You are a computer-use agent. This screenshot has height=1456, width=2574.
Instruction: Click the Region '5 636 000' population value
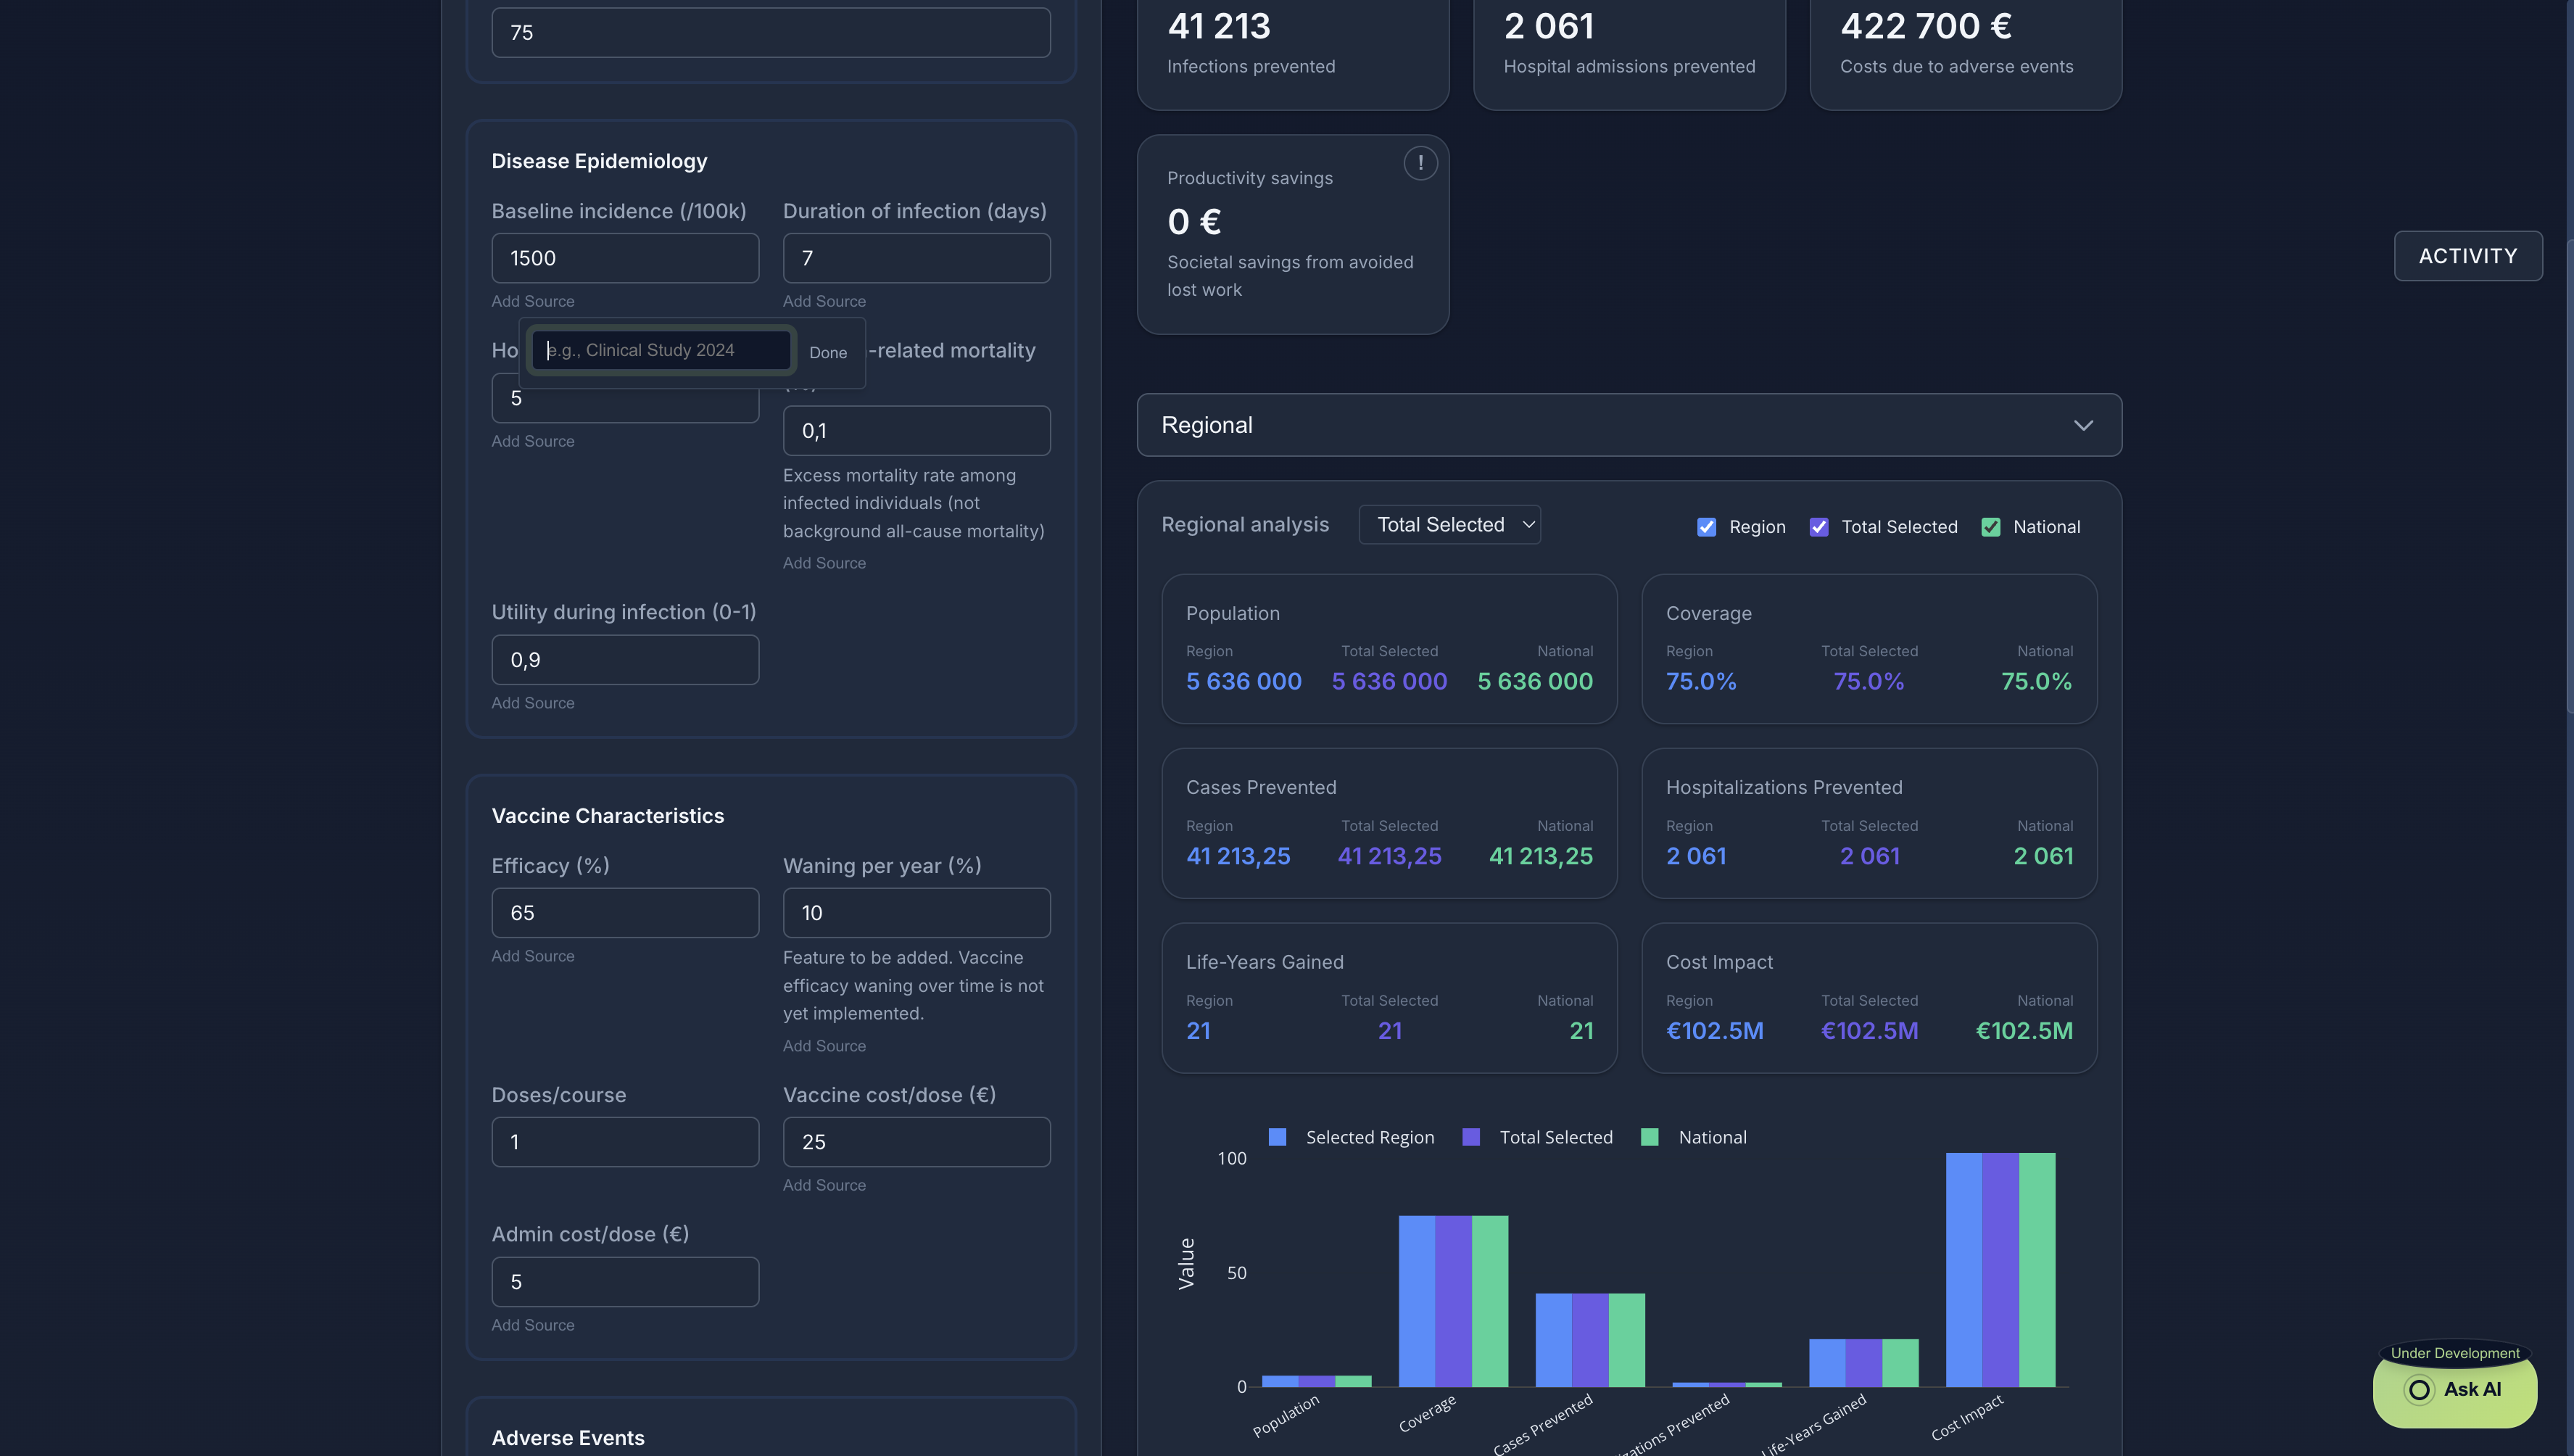1243,682
